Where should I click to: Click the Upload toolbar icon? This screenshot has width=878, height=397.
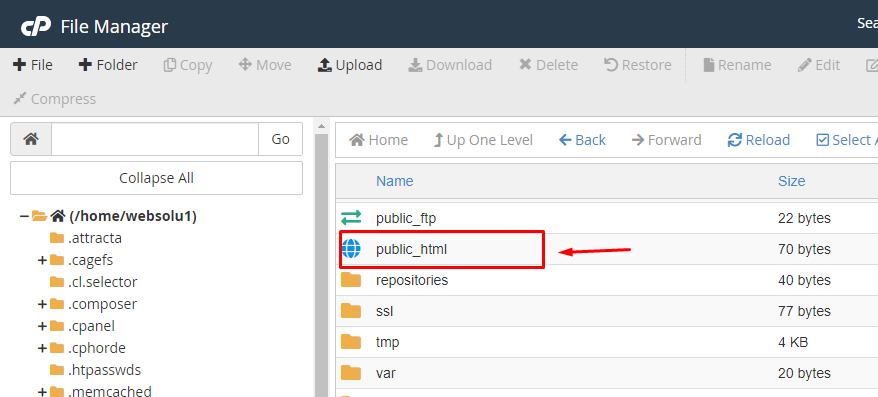325,66
